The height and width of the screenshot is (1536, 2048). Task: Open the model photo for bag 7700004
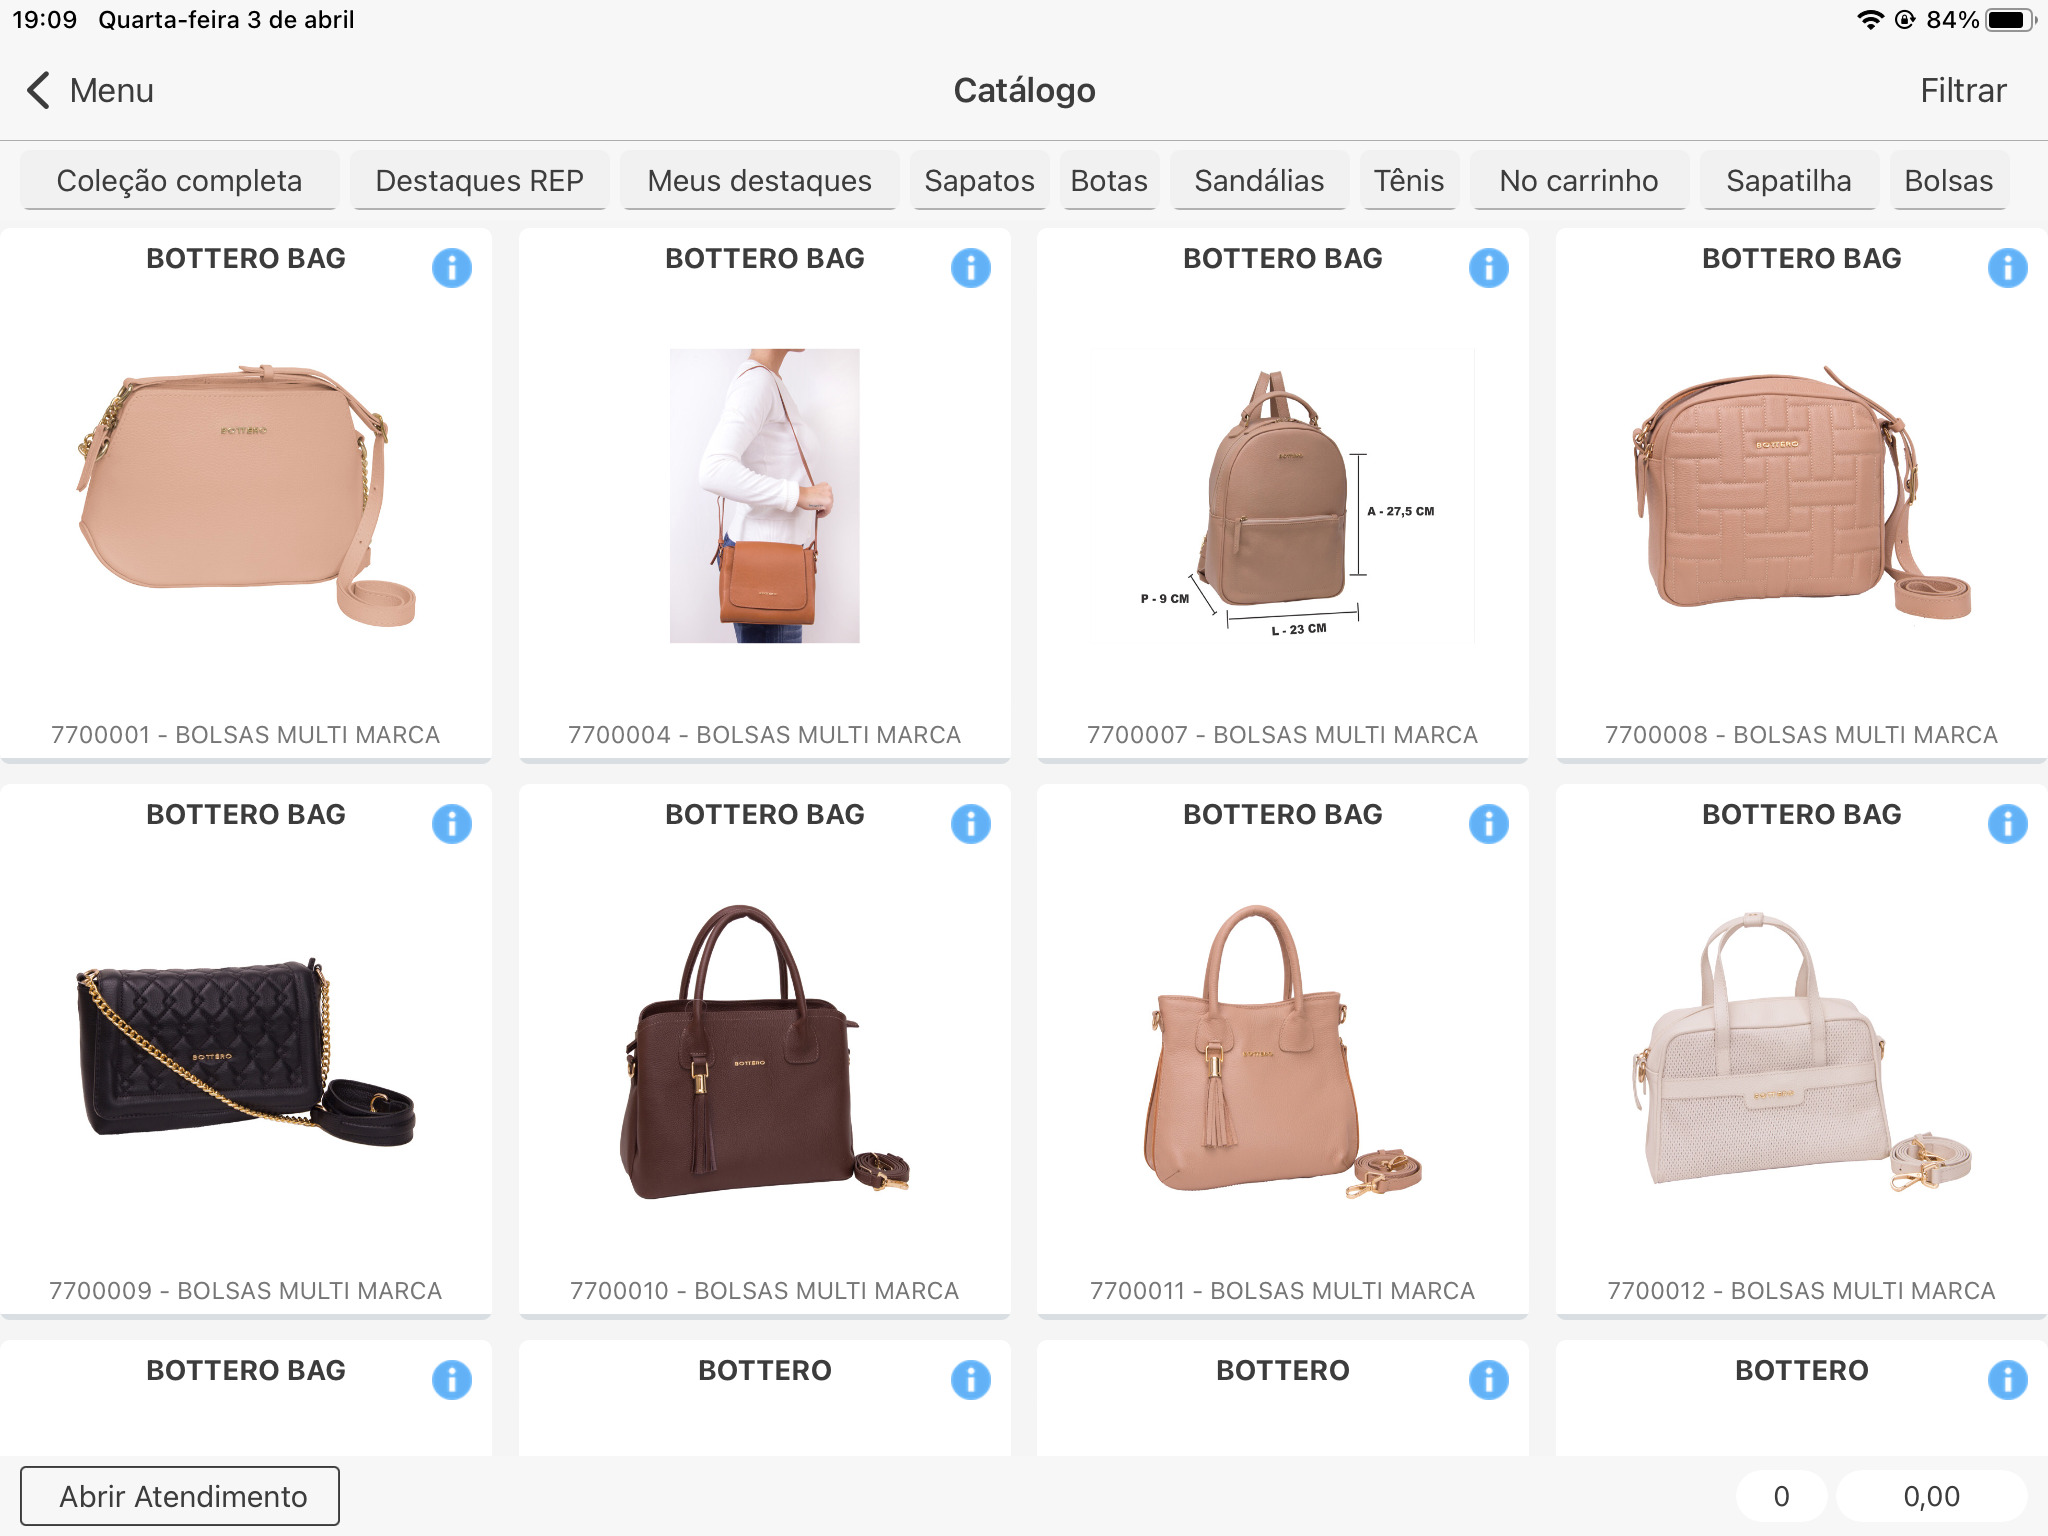pos(764,496)
